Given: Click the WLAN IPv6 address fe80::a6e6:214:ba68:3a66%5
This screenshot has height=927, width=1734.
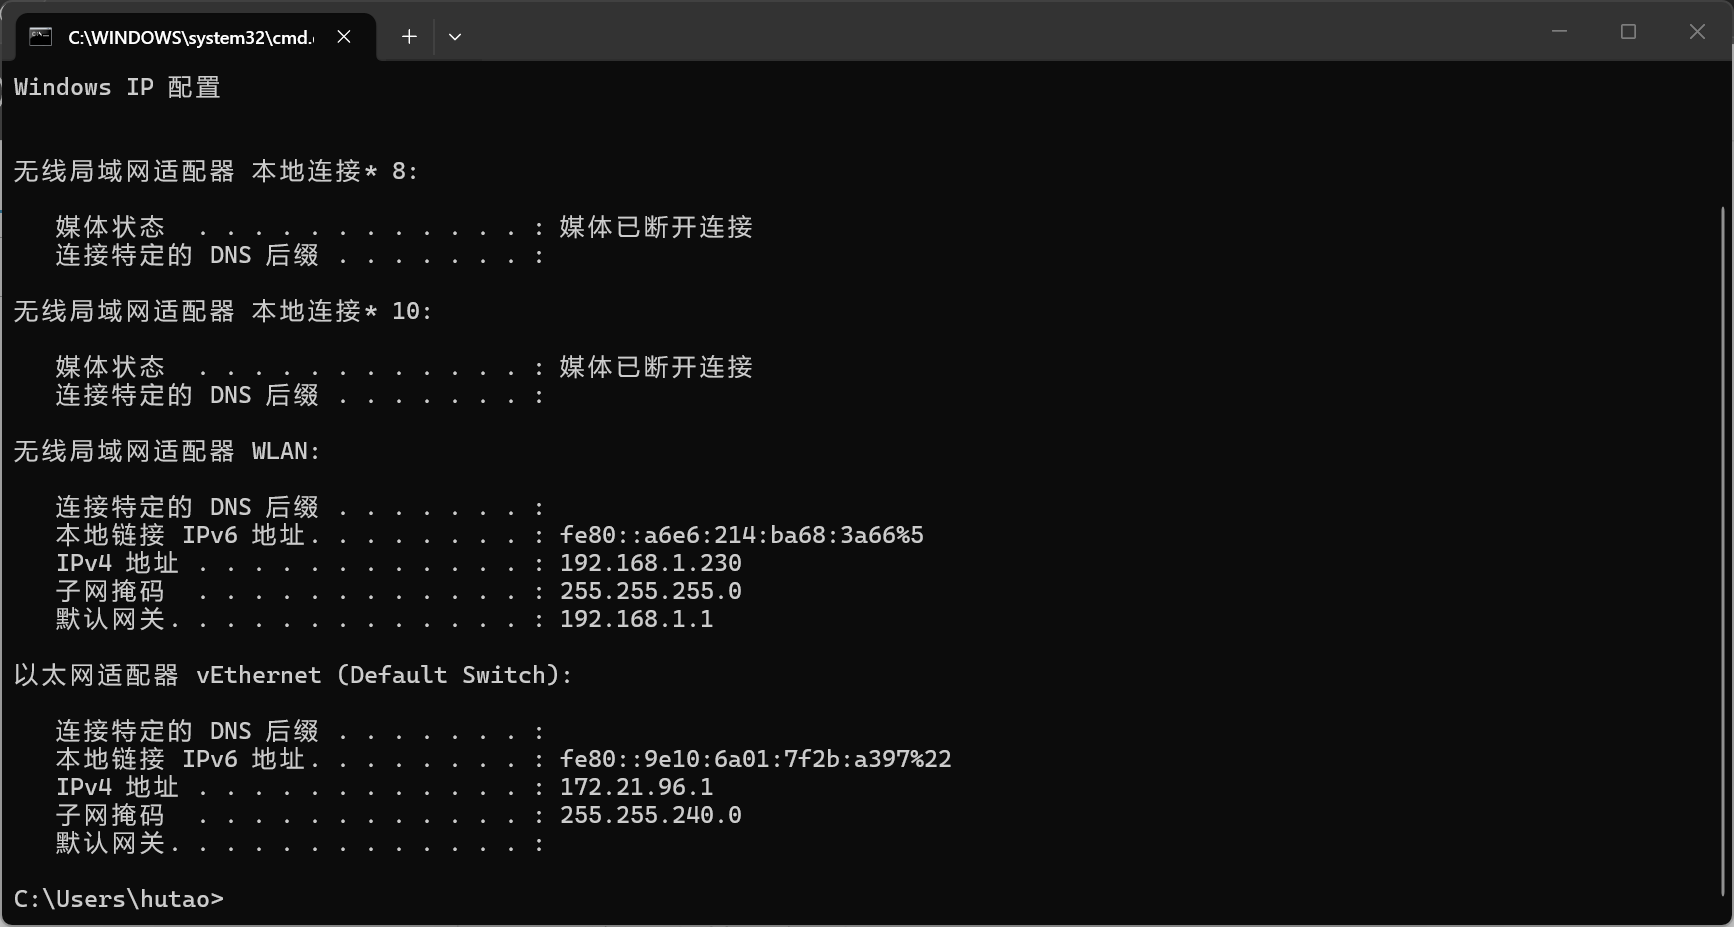Looking at the screenshot, I should coord(741,535).
